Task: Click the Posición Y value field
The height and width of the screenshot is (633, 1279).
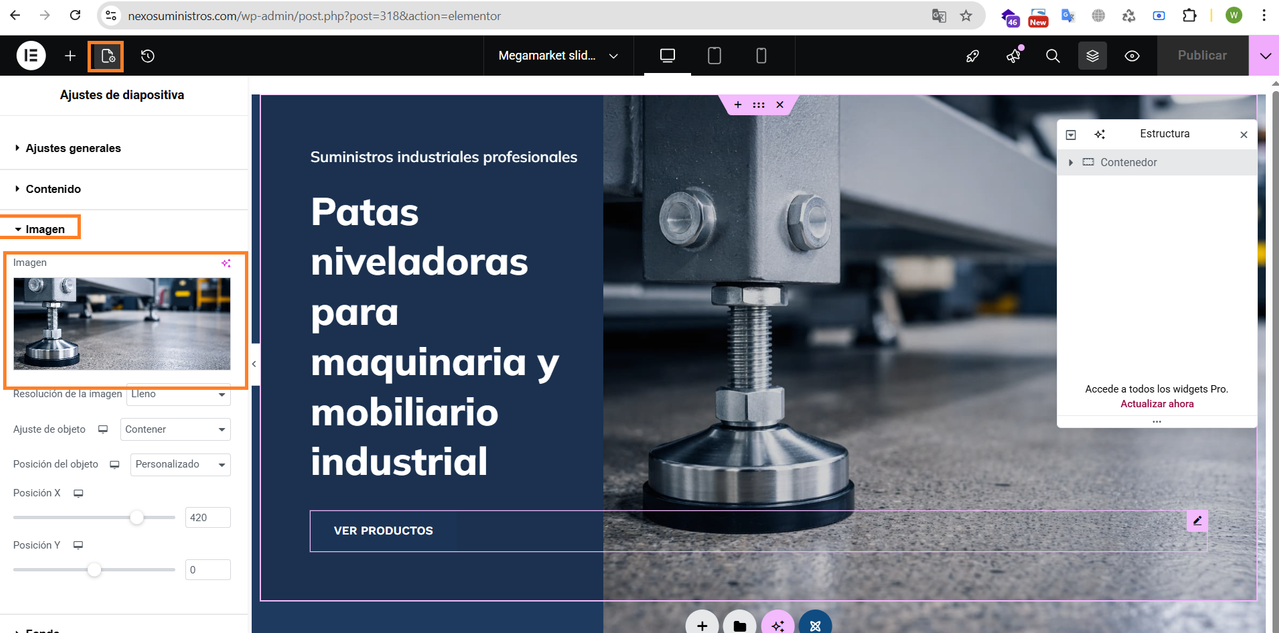Action: point(208,570)
